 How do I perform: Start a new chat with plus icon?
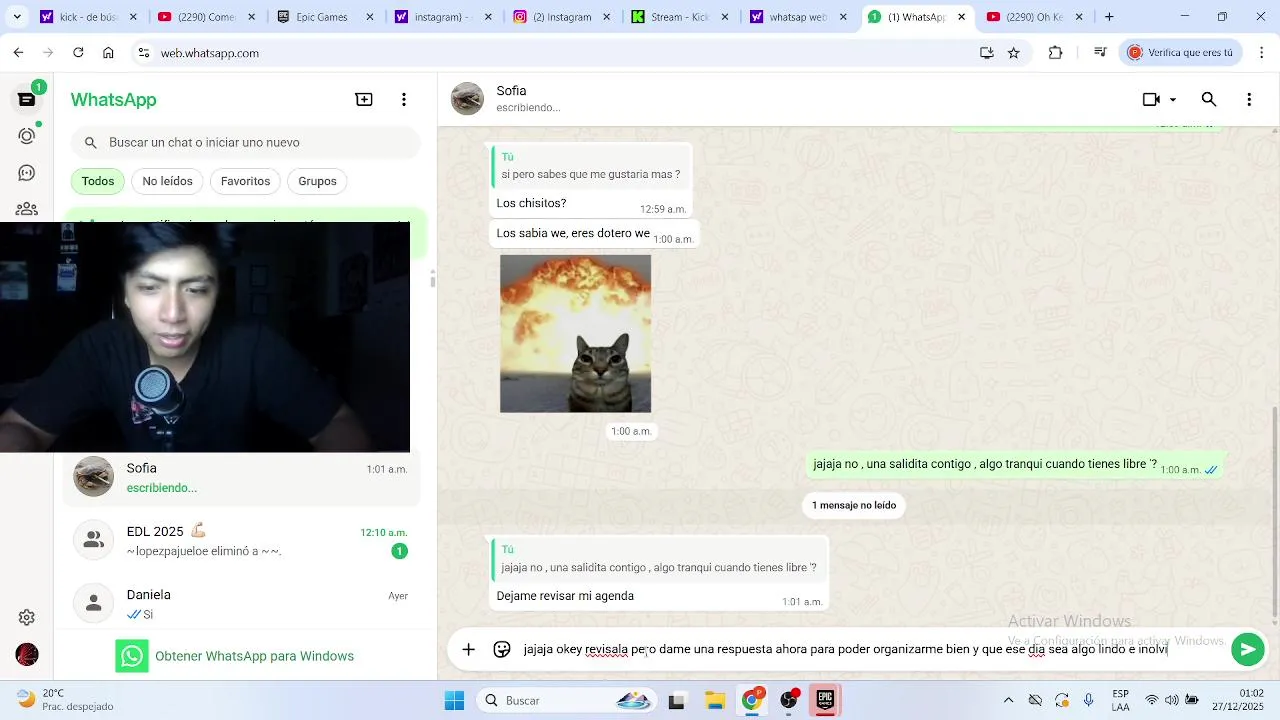click(x=364, y=99)
